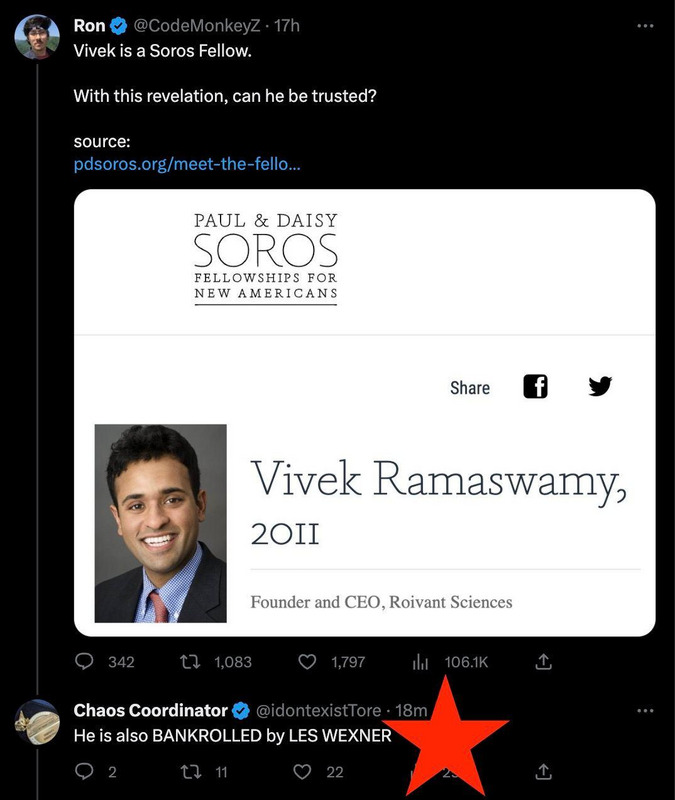Click Chaos Coordinator's profile avatar
675x800 pixels.
pos(35,723)
